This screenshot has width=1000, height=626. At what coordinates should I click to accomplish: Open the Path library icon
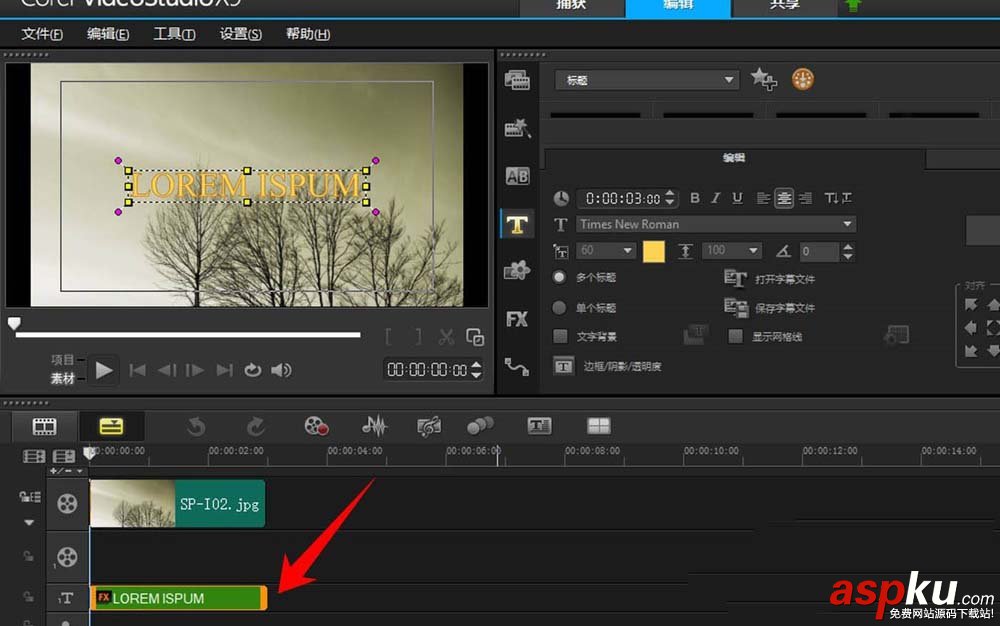[x=517, y=367]
